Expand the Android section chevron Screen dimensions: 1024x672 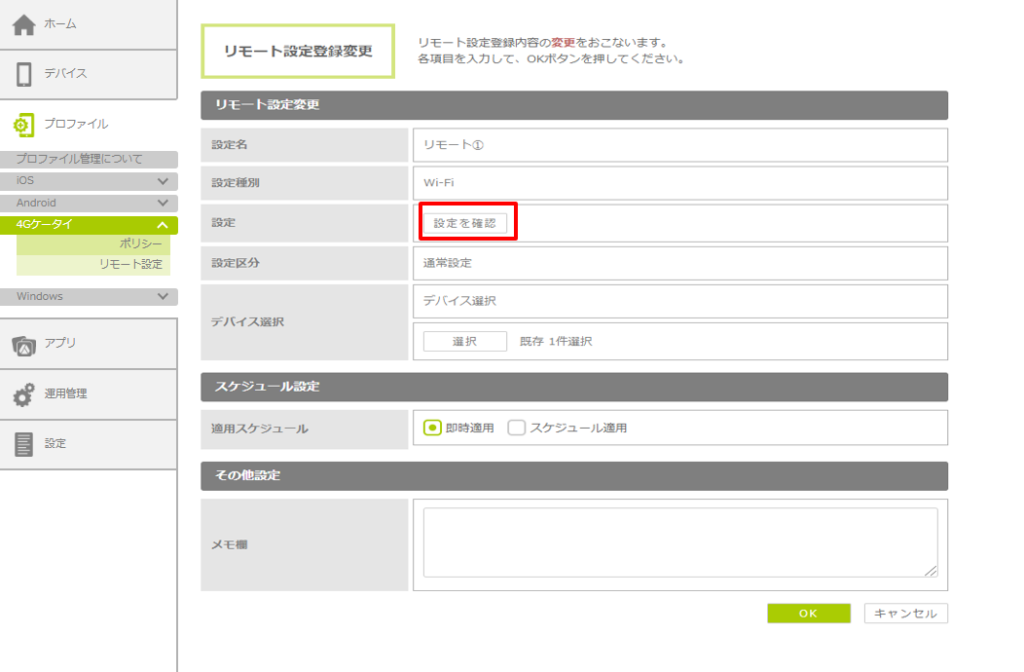[163, 203]
